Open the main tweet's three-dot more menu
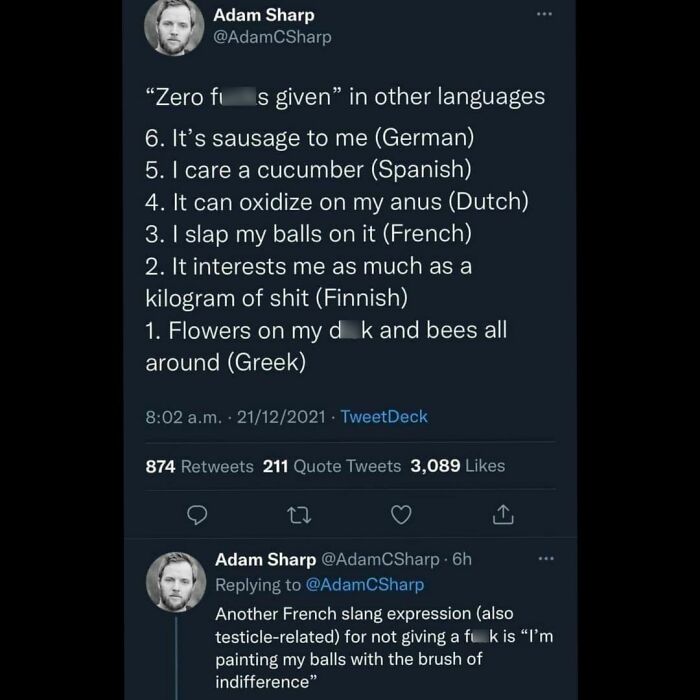The width and height of the screenshot is (700, 700). click(545, 16)
